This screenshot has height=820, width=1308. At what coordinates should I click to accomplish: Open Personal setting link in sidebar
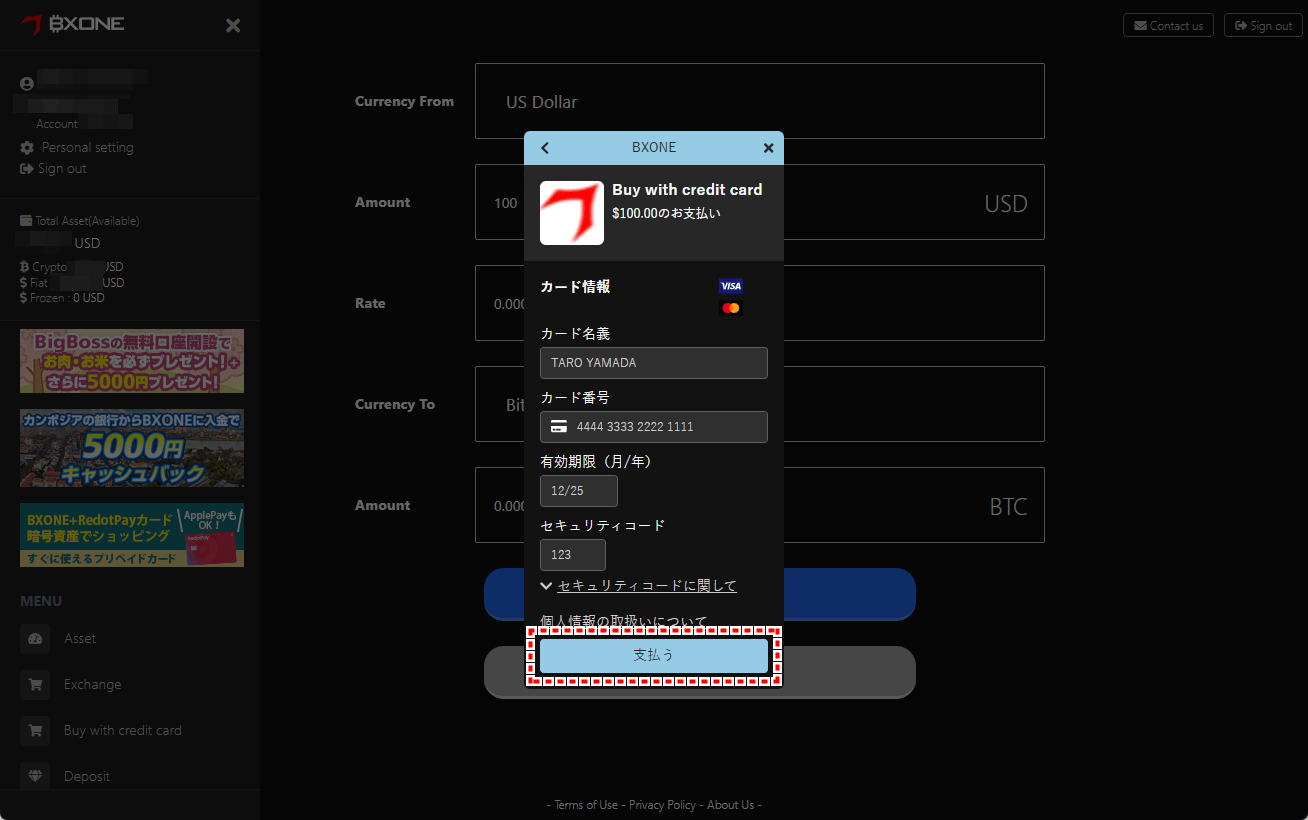87,148
